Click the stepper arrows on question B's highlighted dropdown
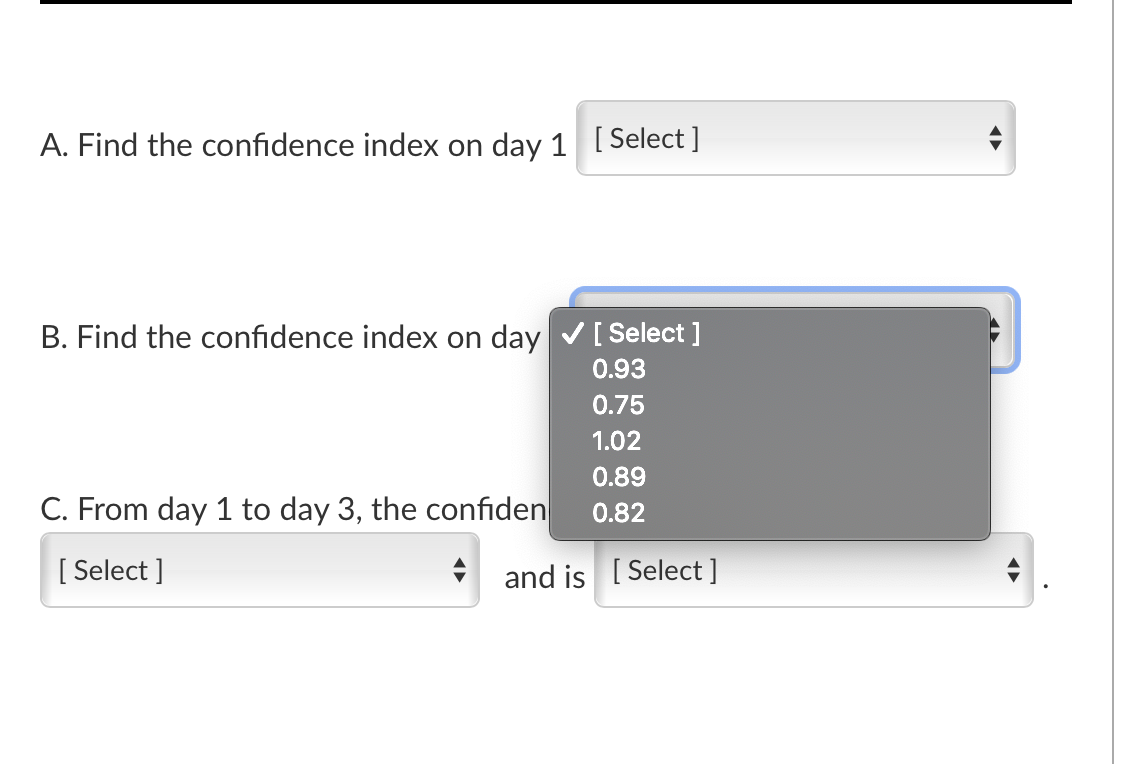The height and width of the screenshot is (764, 1144). click(x=994, y=330)
